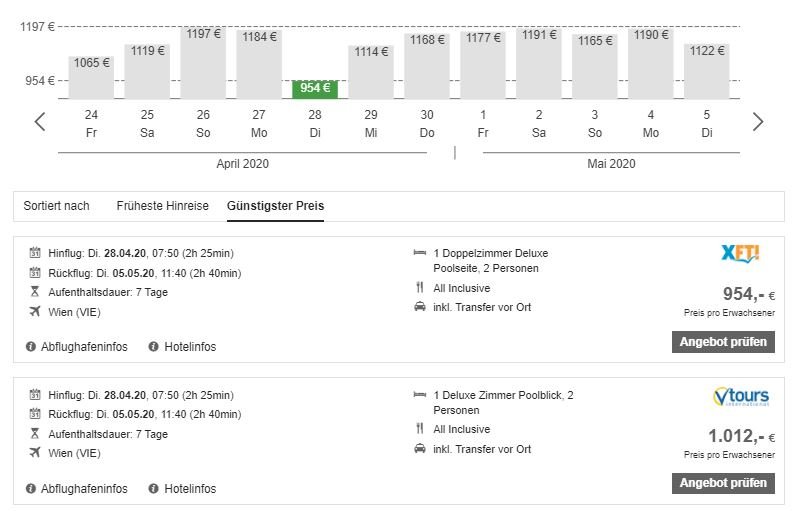Select the 1065 € bar for 24 Fr
Screen dimensions: 799x511
pyautogui.click(x=91, y=77)
